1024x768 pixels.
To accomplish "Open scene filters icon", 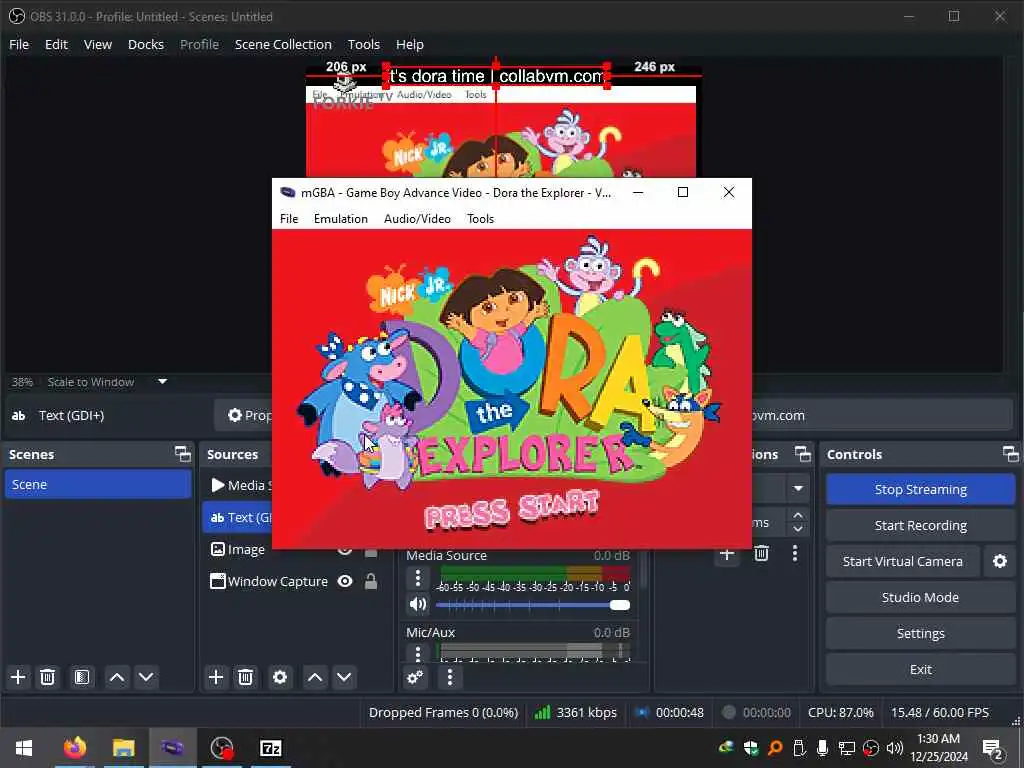I will pyautogui.click(x=82, y=677).
